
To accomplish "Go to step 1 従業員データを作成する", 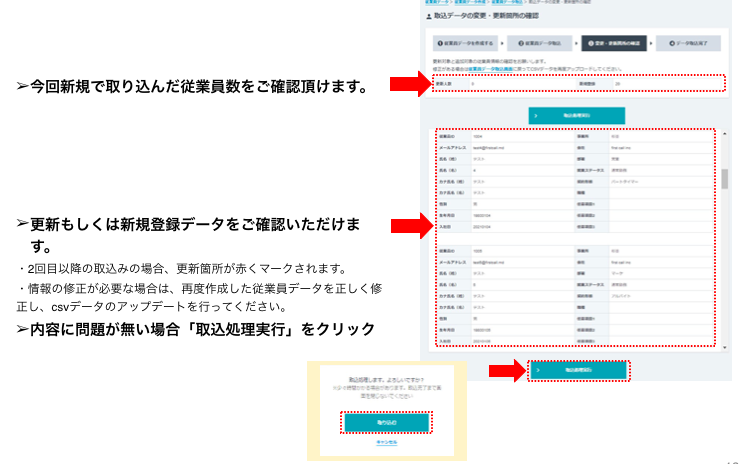I will (x=465, y=43).
